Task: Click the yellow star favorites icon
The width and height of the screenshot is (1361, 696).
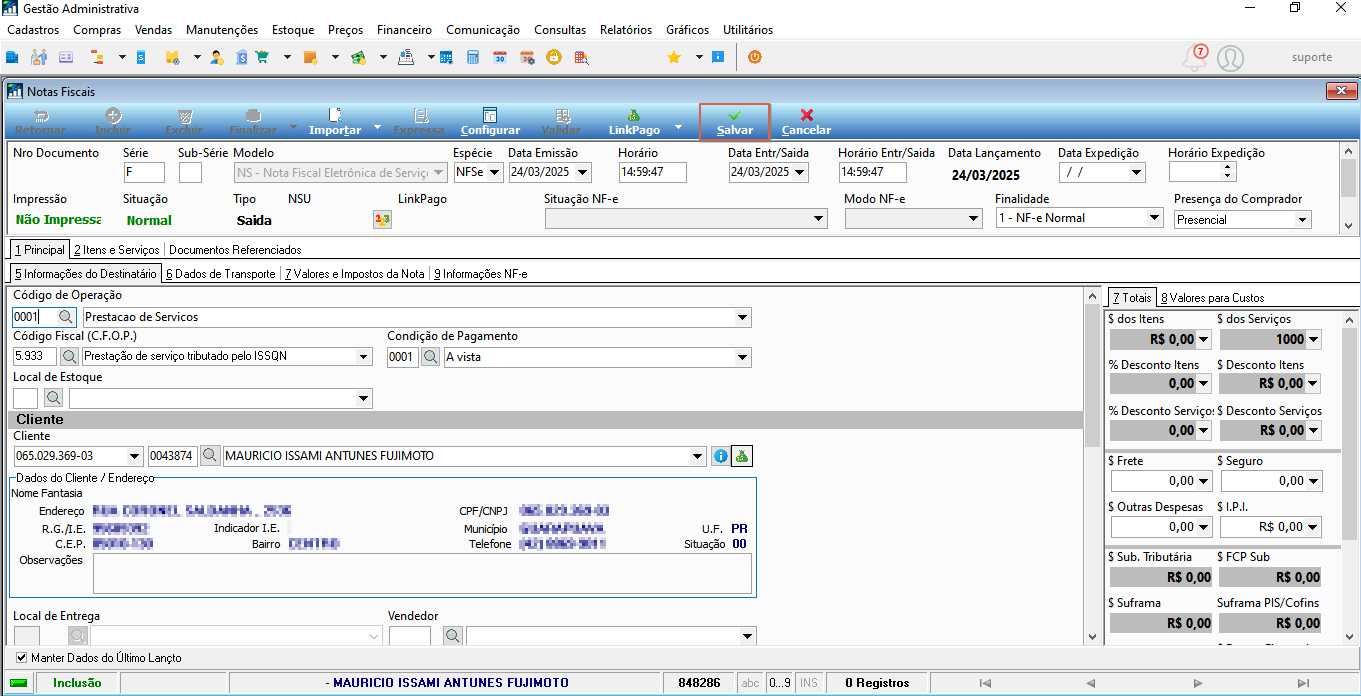Action: (674, 57)
